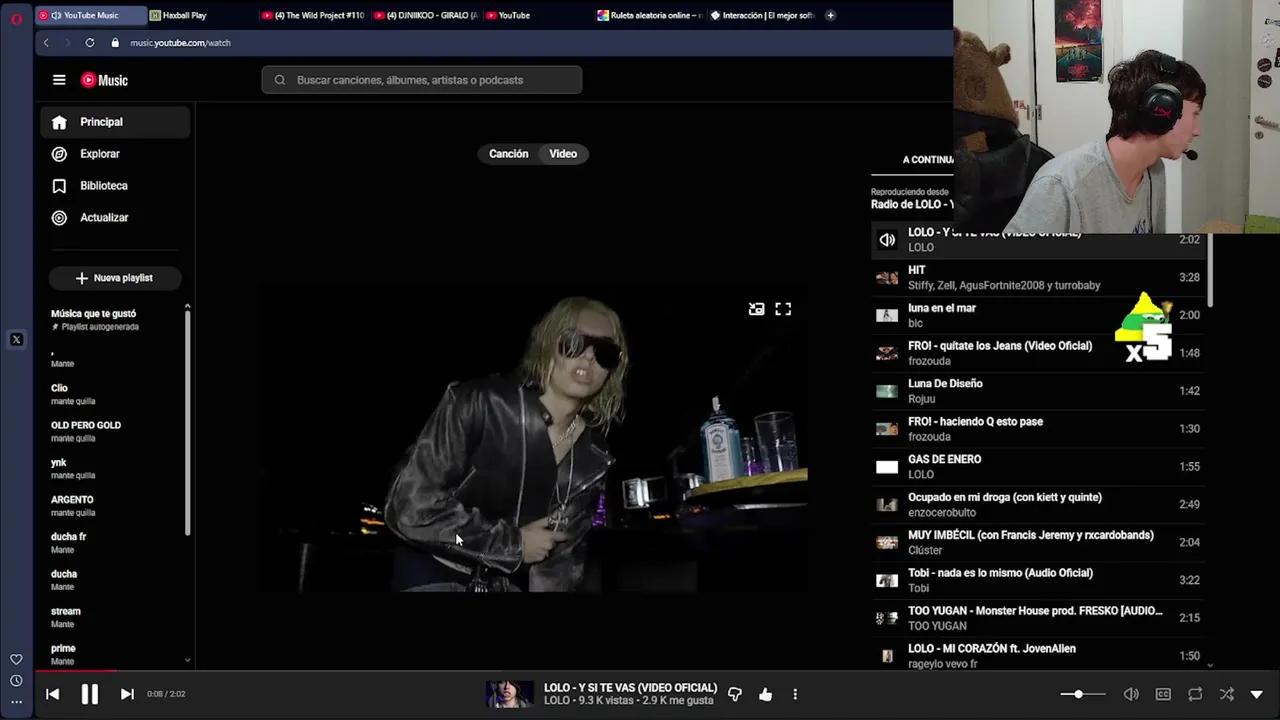This screenshot has width=1280, height=720.
Task: Reload the page in browser
Action: (x=90, y=43)
